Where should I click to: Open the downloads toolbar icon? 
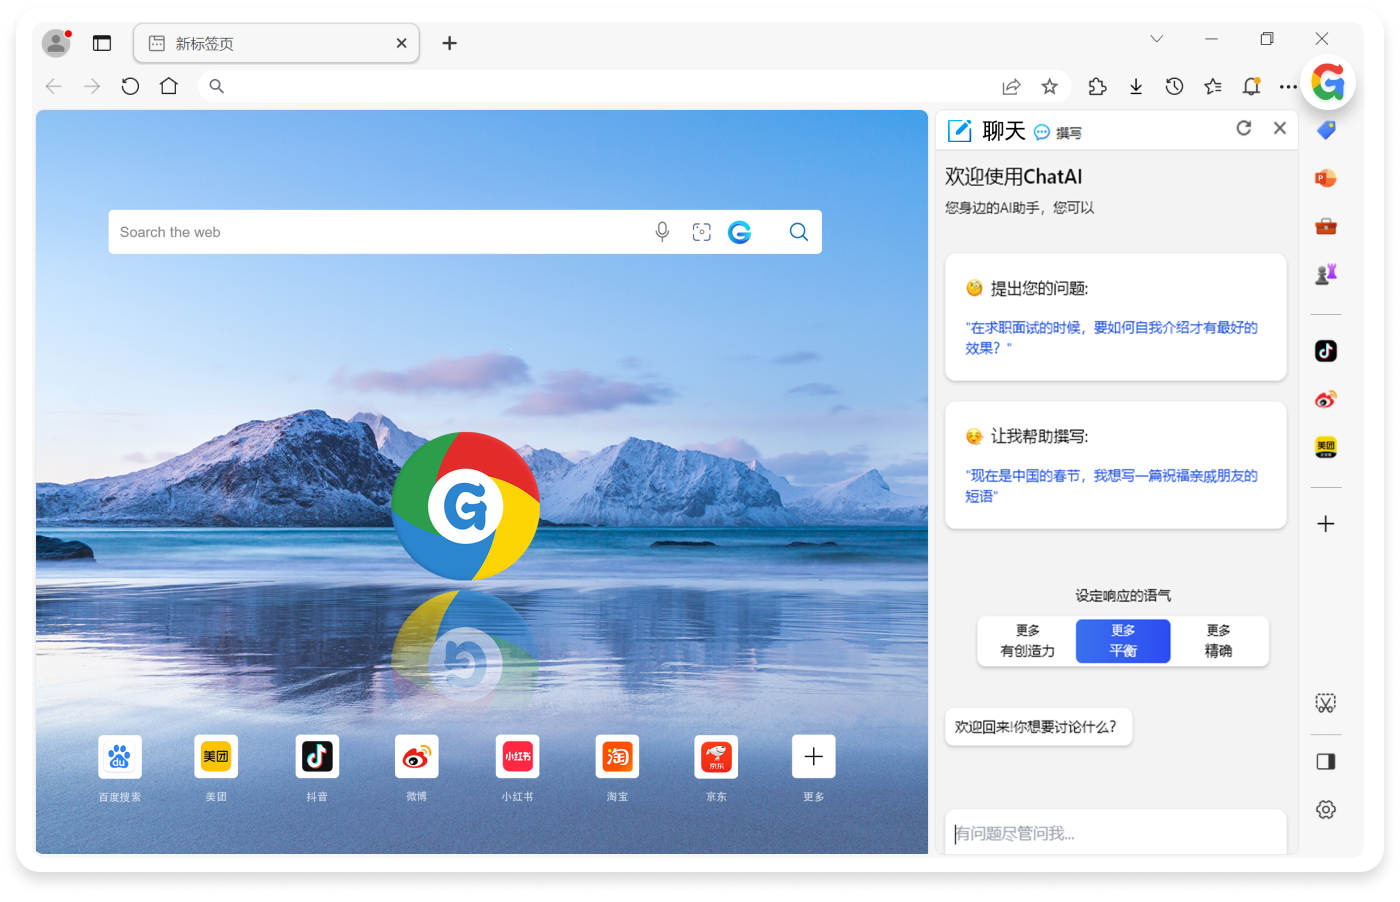click(x=1136, y=87)
